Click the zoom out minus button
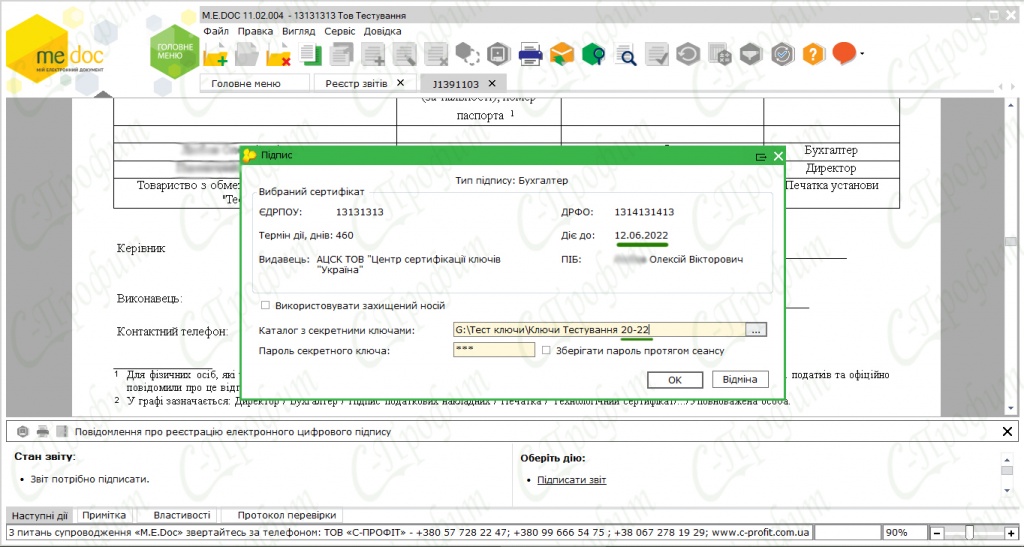Image resolution: width=1024 pixels, height=547 pixels. (x=937, y=533)
